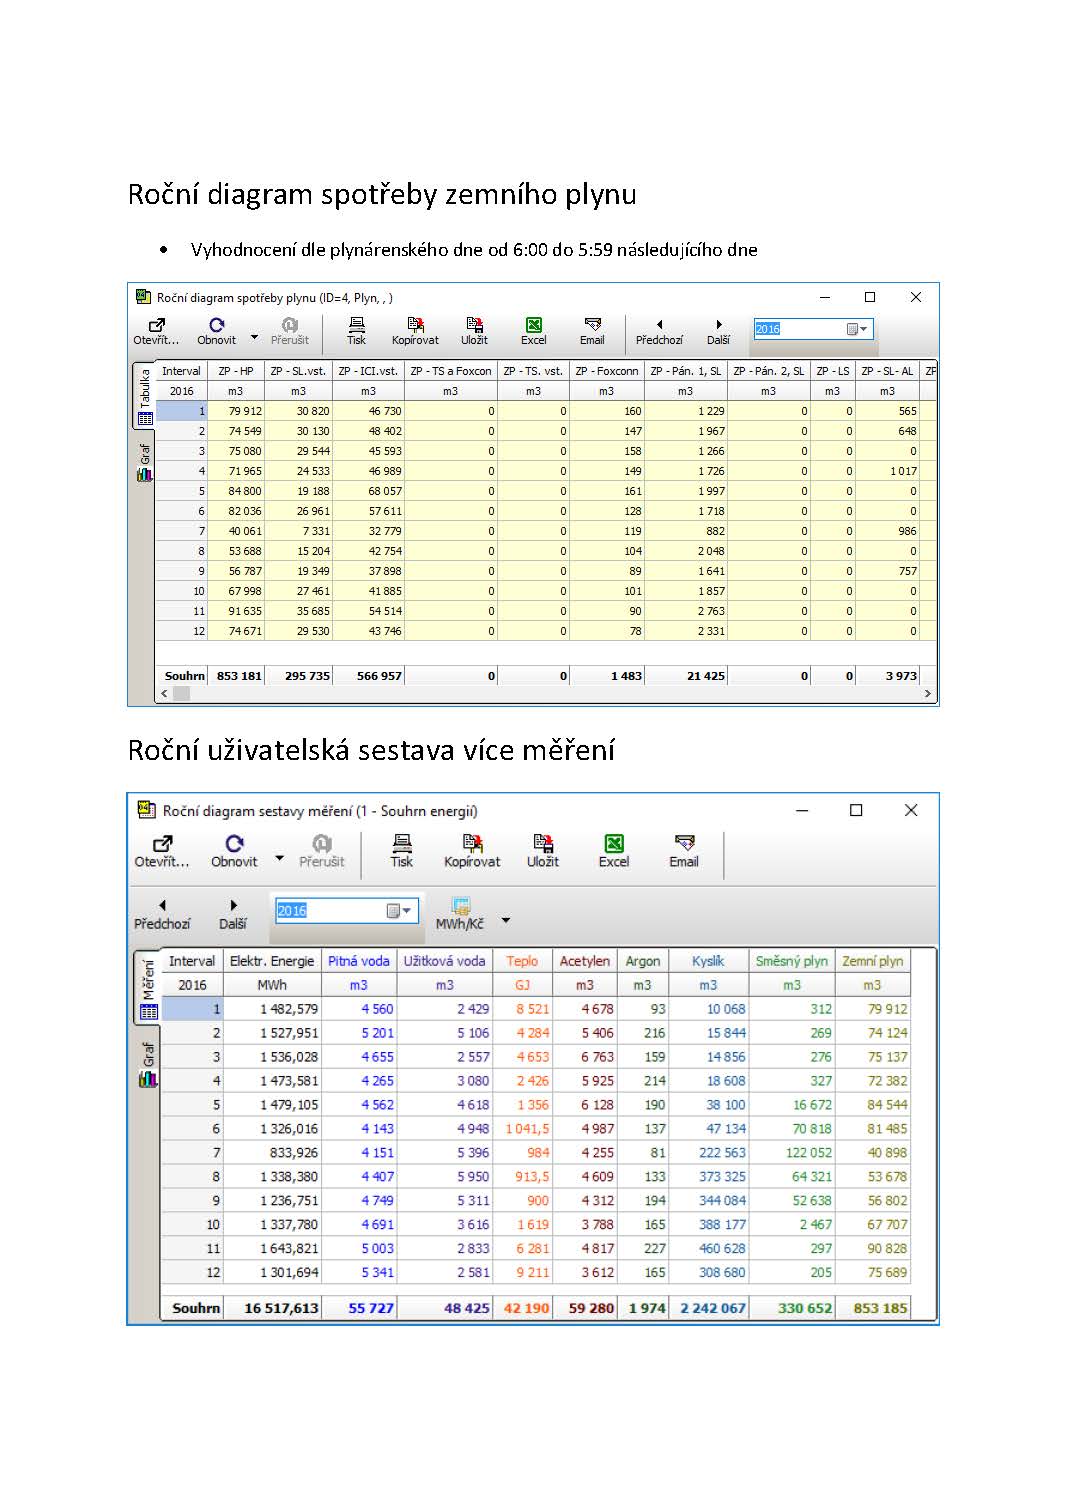This screenshot has height=1509, width=1067.
Task: Select row 7 header in sestavy měření table
Action: click(x=192, y=1153)
